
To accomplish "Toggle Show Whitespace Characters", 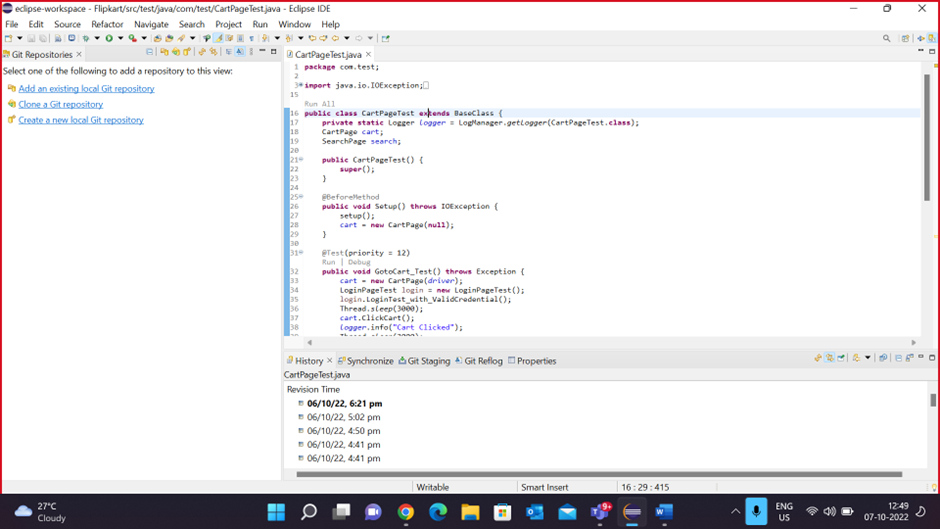I will [251, 38].
